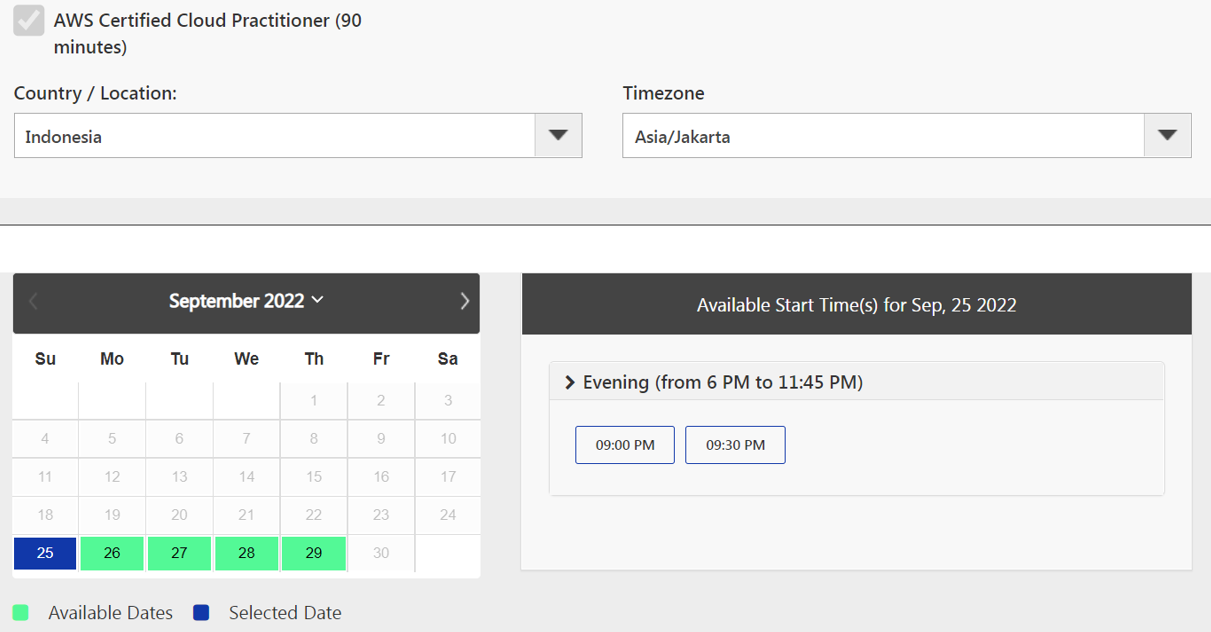This screenshot has width=1211, height=632.
Task: Click the Indonesia country field
Action: coord(275,135)
